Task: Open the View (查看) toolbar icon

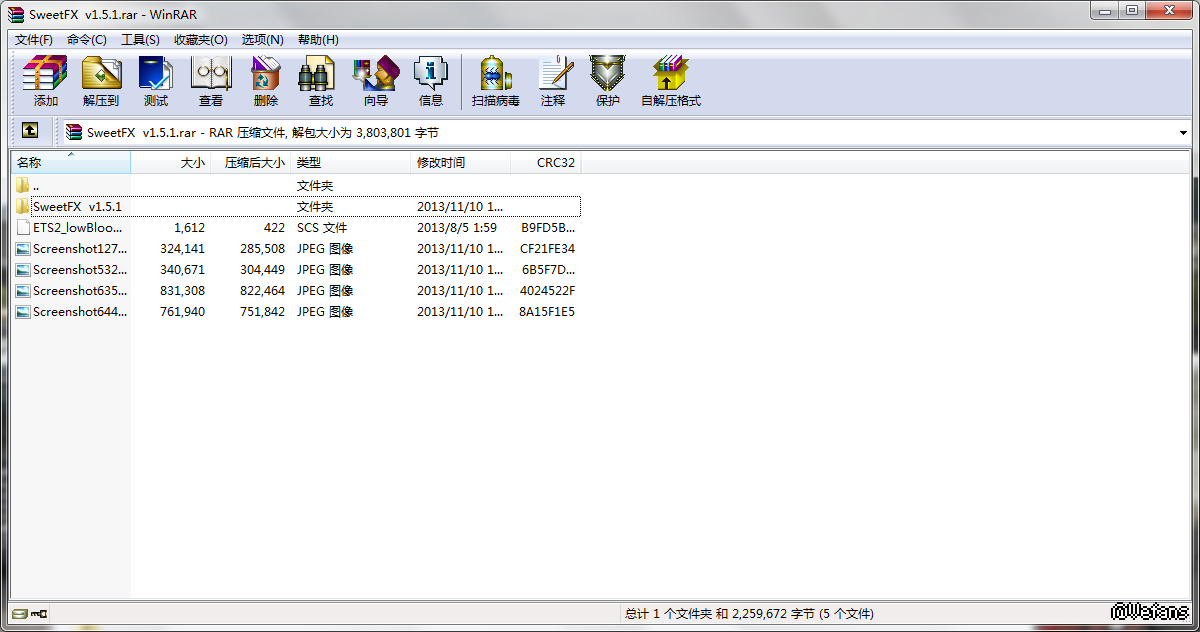Action: click(211, 82)
